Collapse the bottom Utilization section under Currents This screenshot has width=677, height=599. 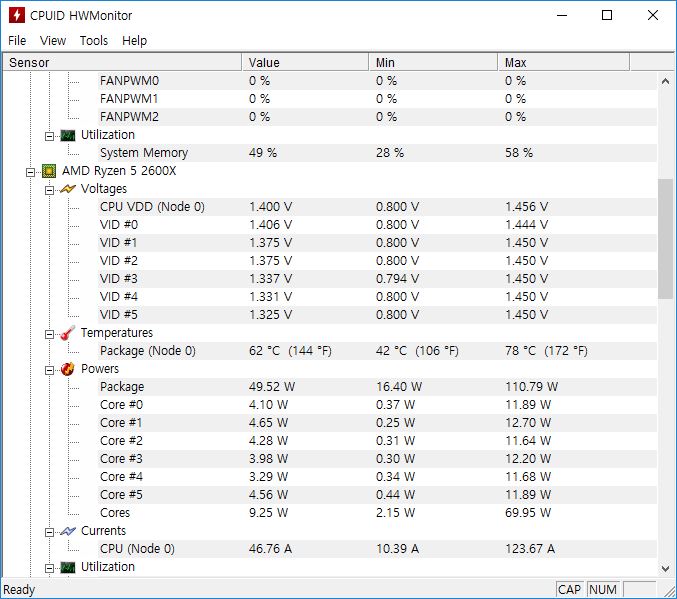coord(50,568)
